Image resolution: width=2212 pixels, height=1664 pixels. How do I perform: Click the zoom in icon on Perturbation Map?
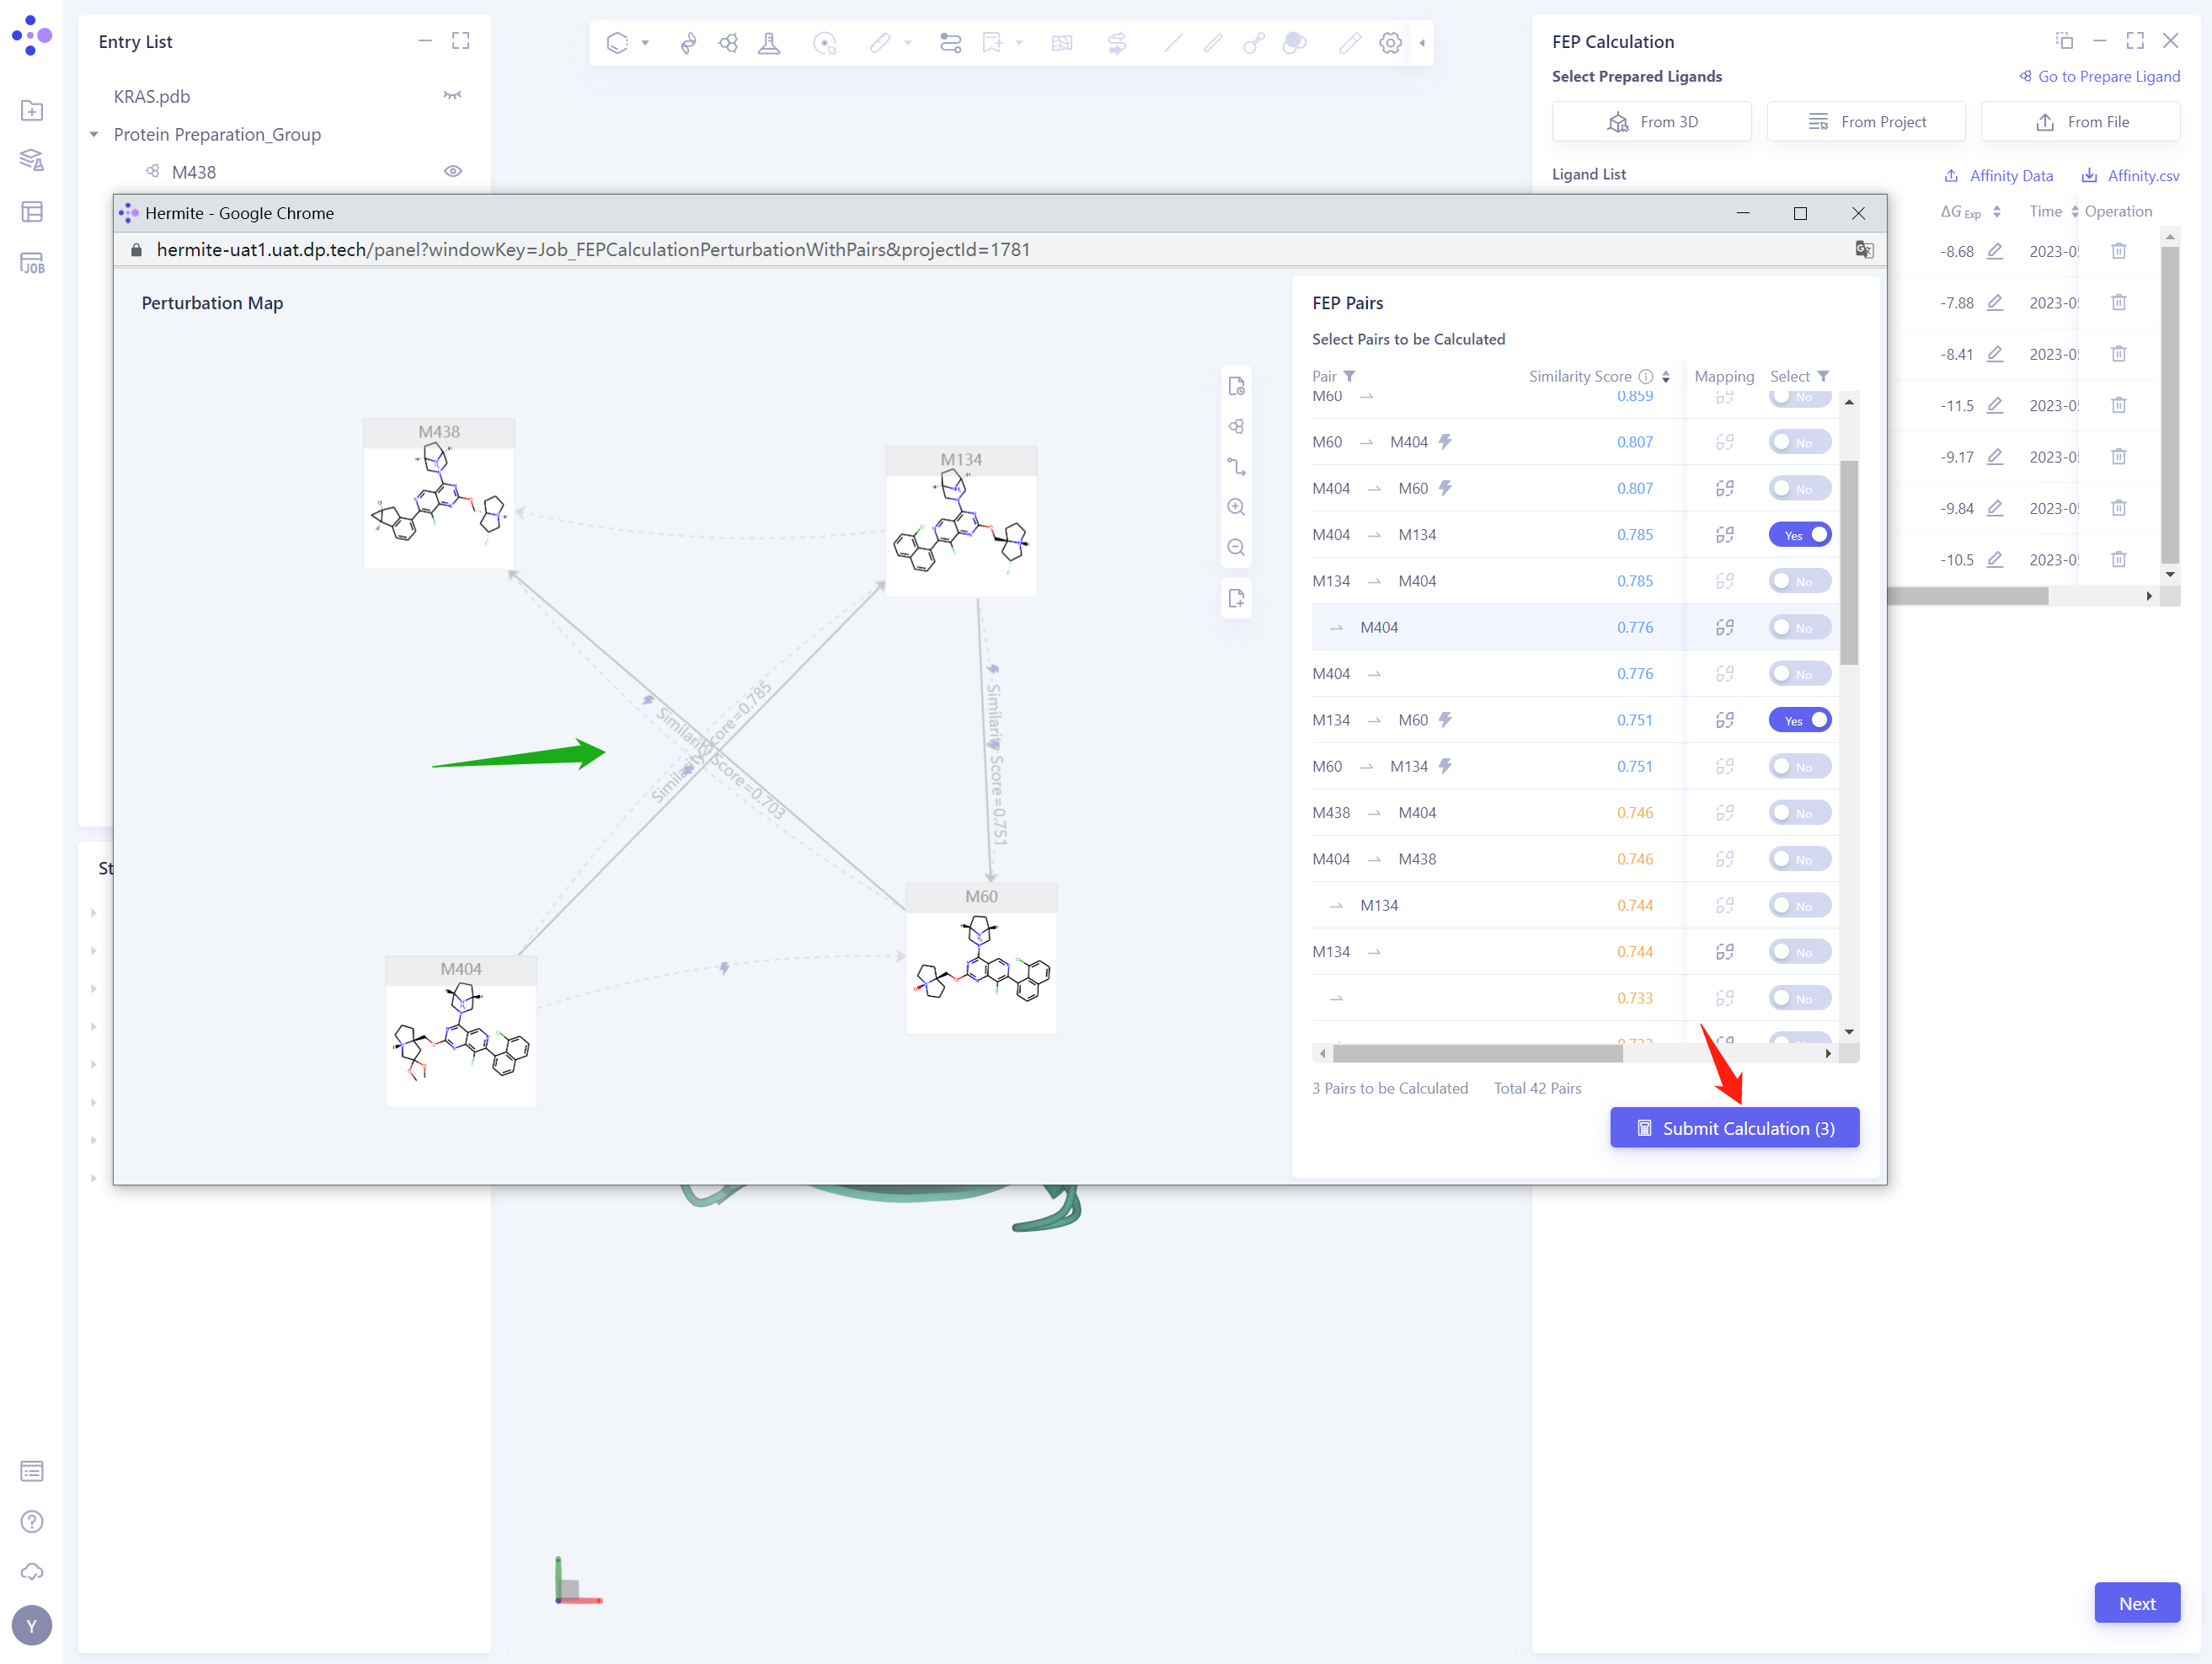pos(1236,507)
